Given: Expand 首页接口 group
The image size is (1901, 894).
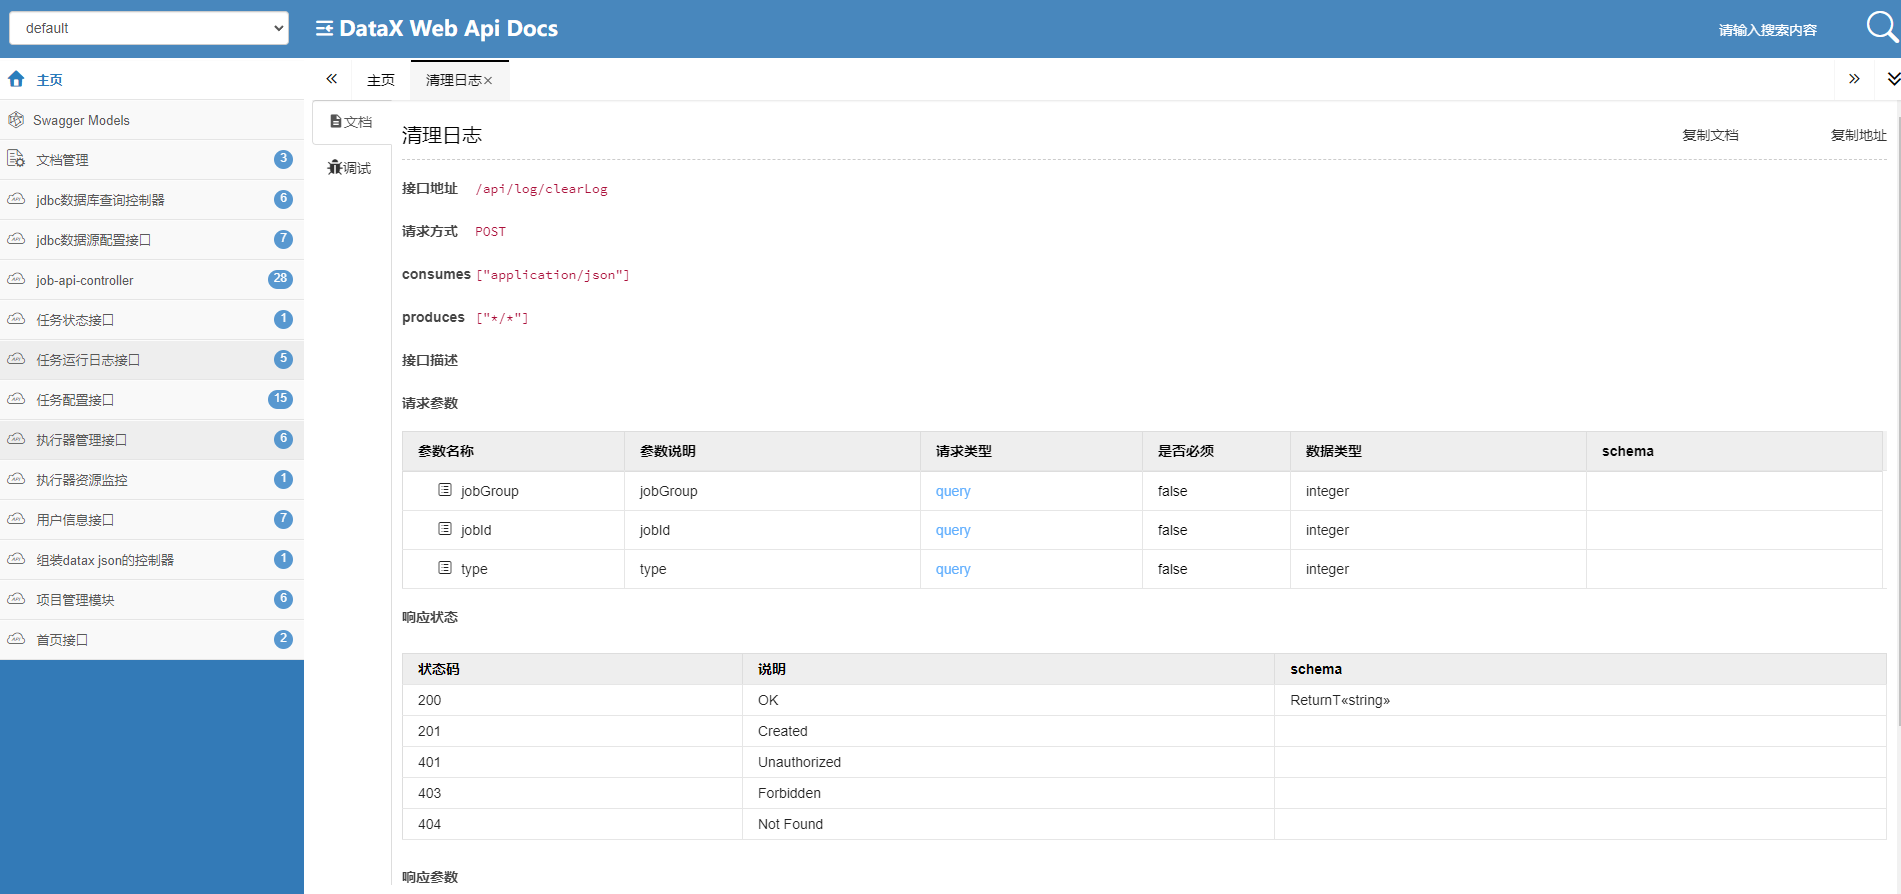Looking at the screenshot, I should tap(152, 640).
